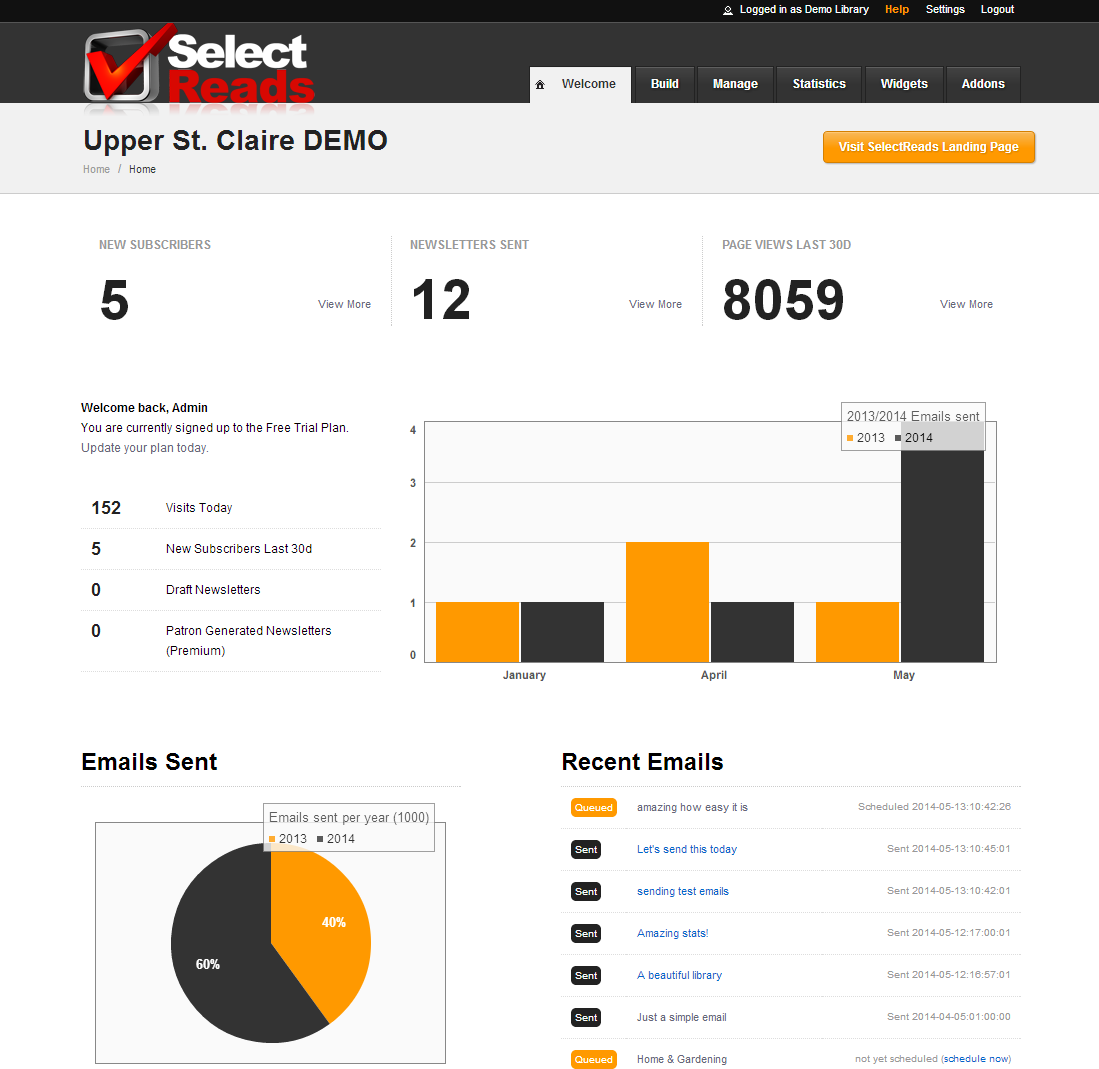Click the orange January 2013 bar
This screenshot has width=1099, height=1069.
(x=477, y=632)
